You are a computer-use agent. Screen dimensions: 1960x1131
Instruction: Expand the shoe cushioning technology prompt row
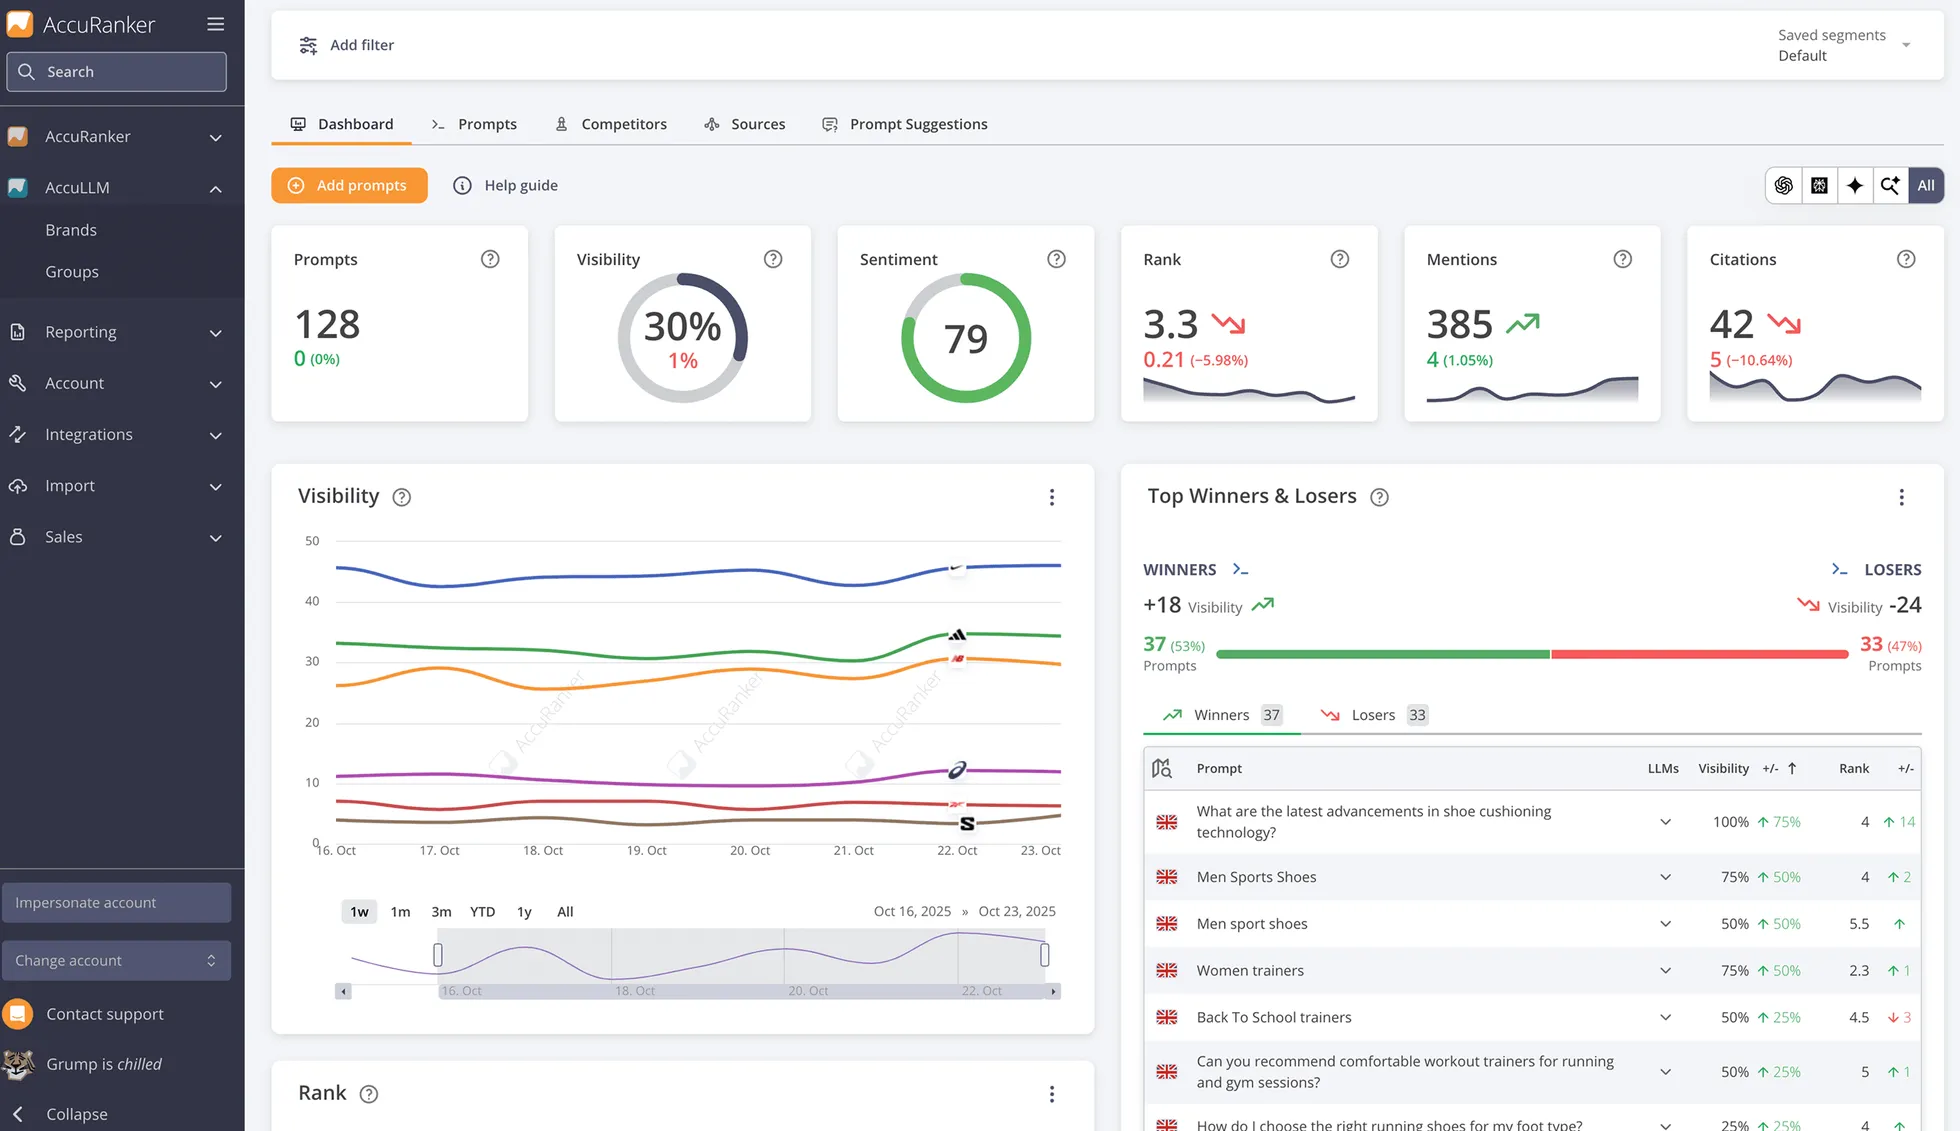coord(1665,821)
